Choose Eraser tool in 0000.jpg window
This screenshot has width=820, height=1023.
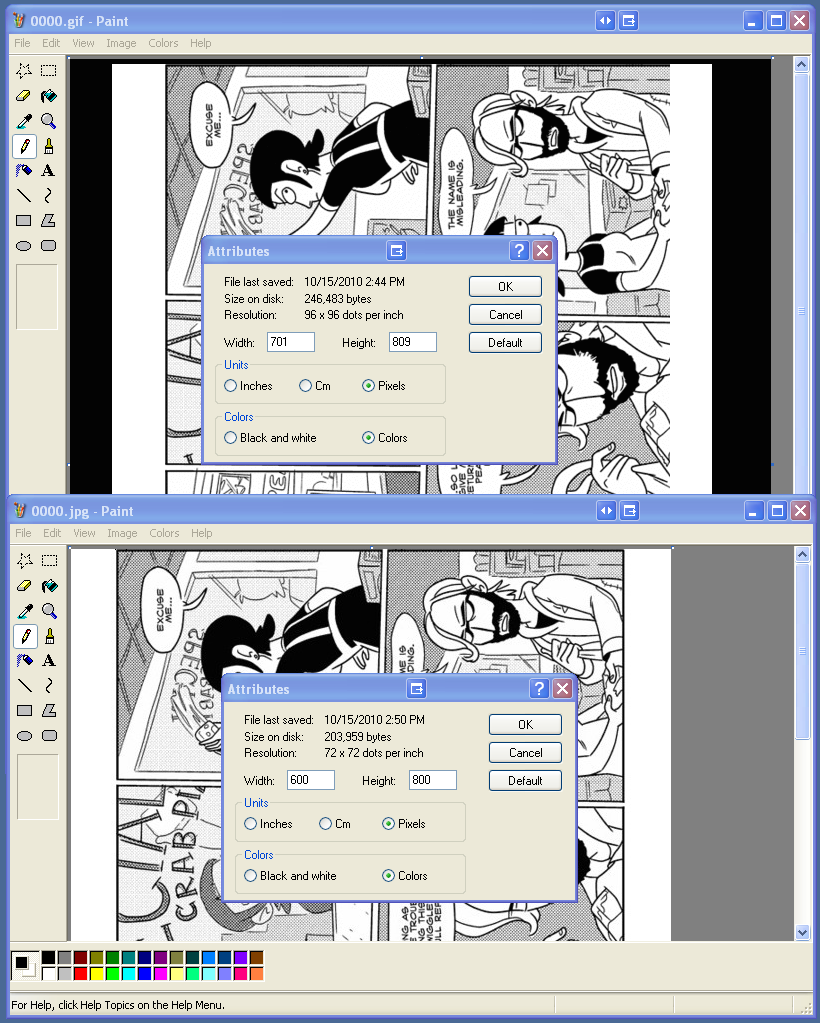coord(25,586)
